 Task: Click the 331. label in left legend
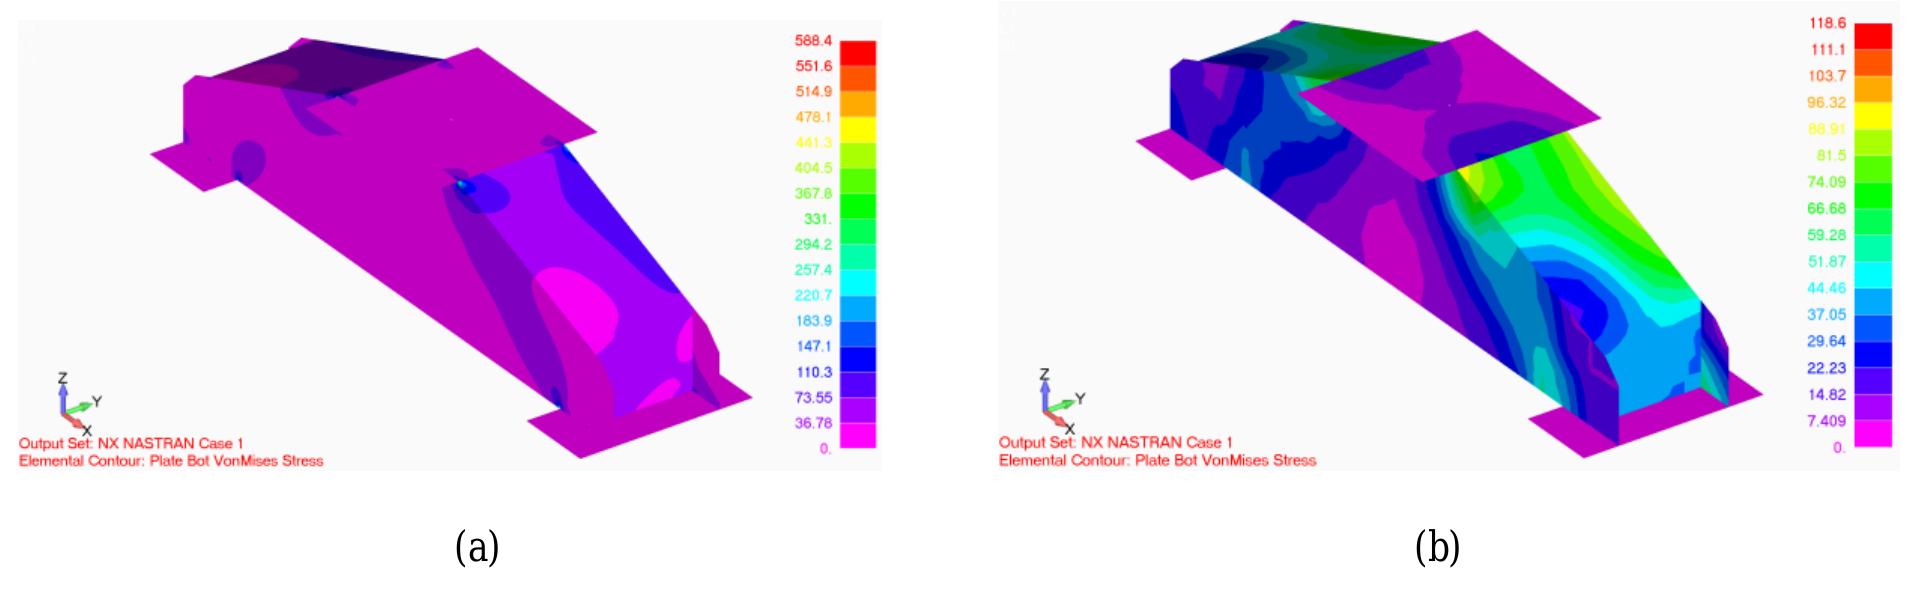click(817, 219)
